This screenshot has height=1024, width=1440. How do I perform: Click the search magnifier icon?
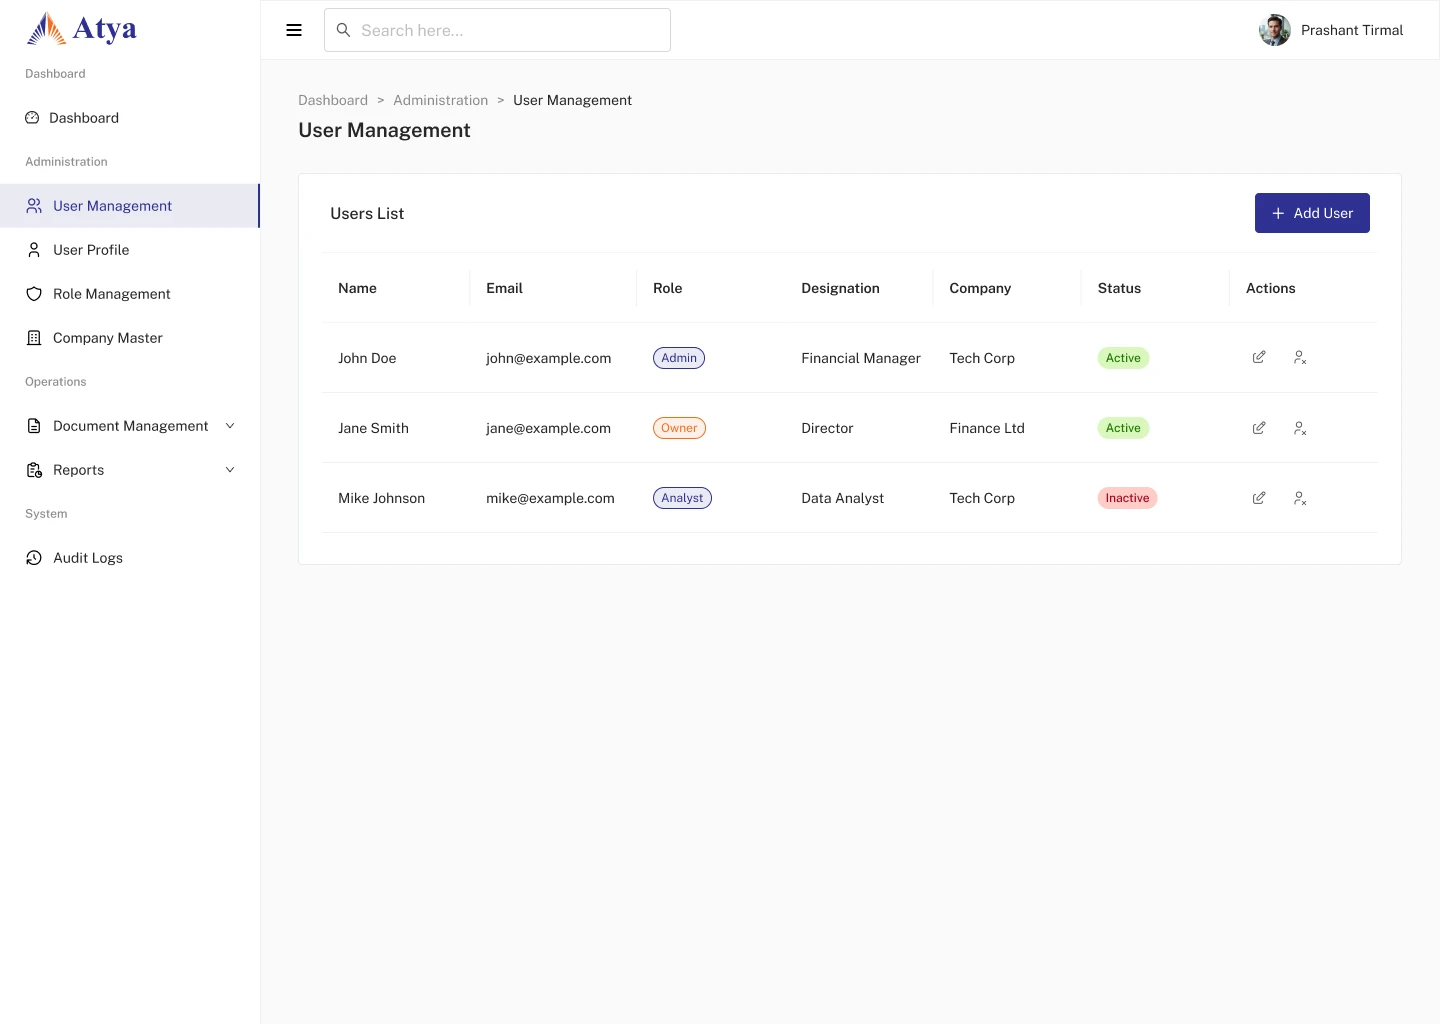tap(343, 30)
